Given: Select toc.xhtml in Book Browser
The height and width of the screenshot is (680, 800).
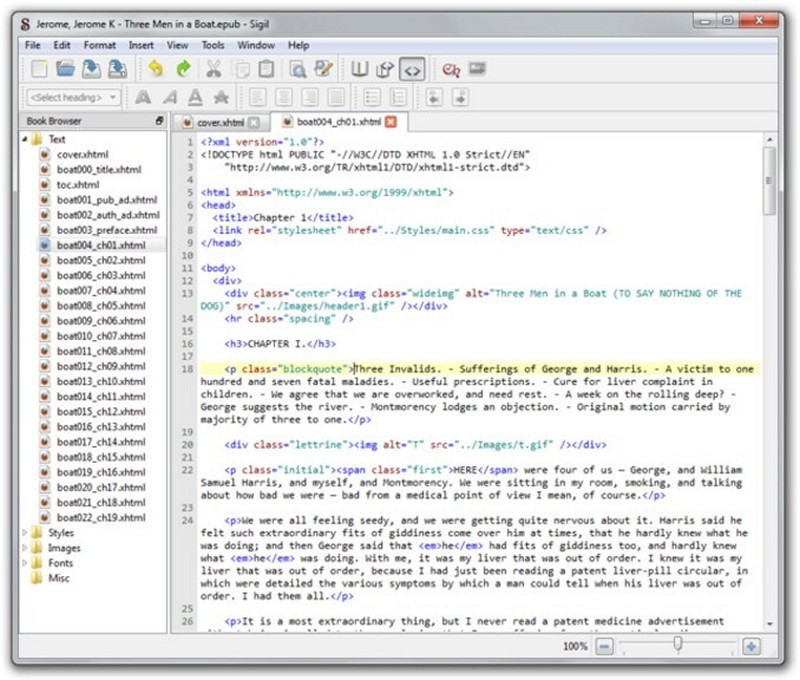Looking at the screenshot, I should (x=78, y=185).
